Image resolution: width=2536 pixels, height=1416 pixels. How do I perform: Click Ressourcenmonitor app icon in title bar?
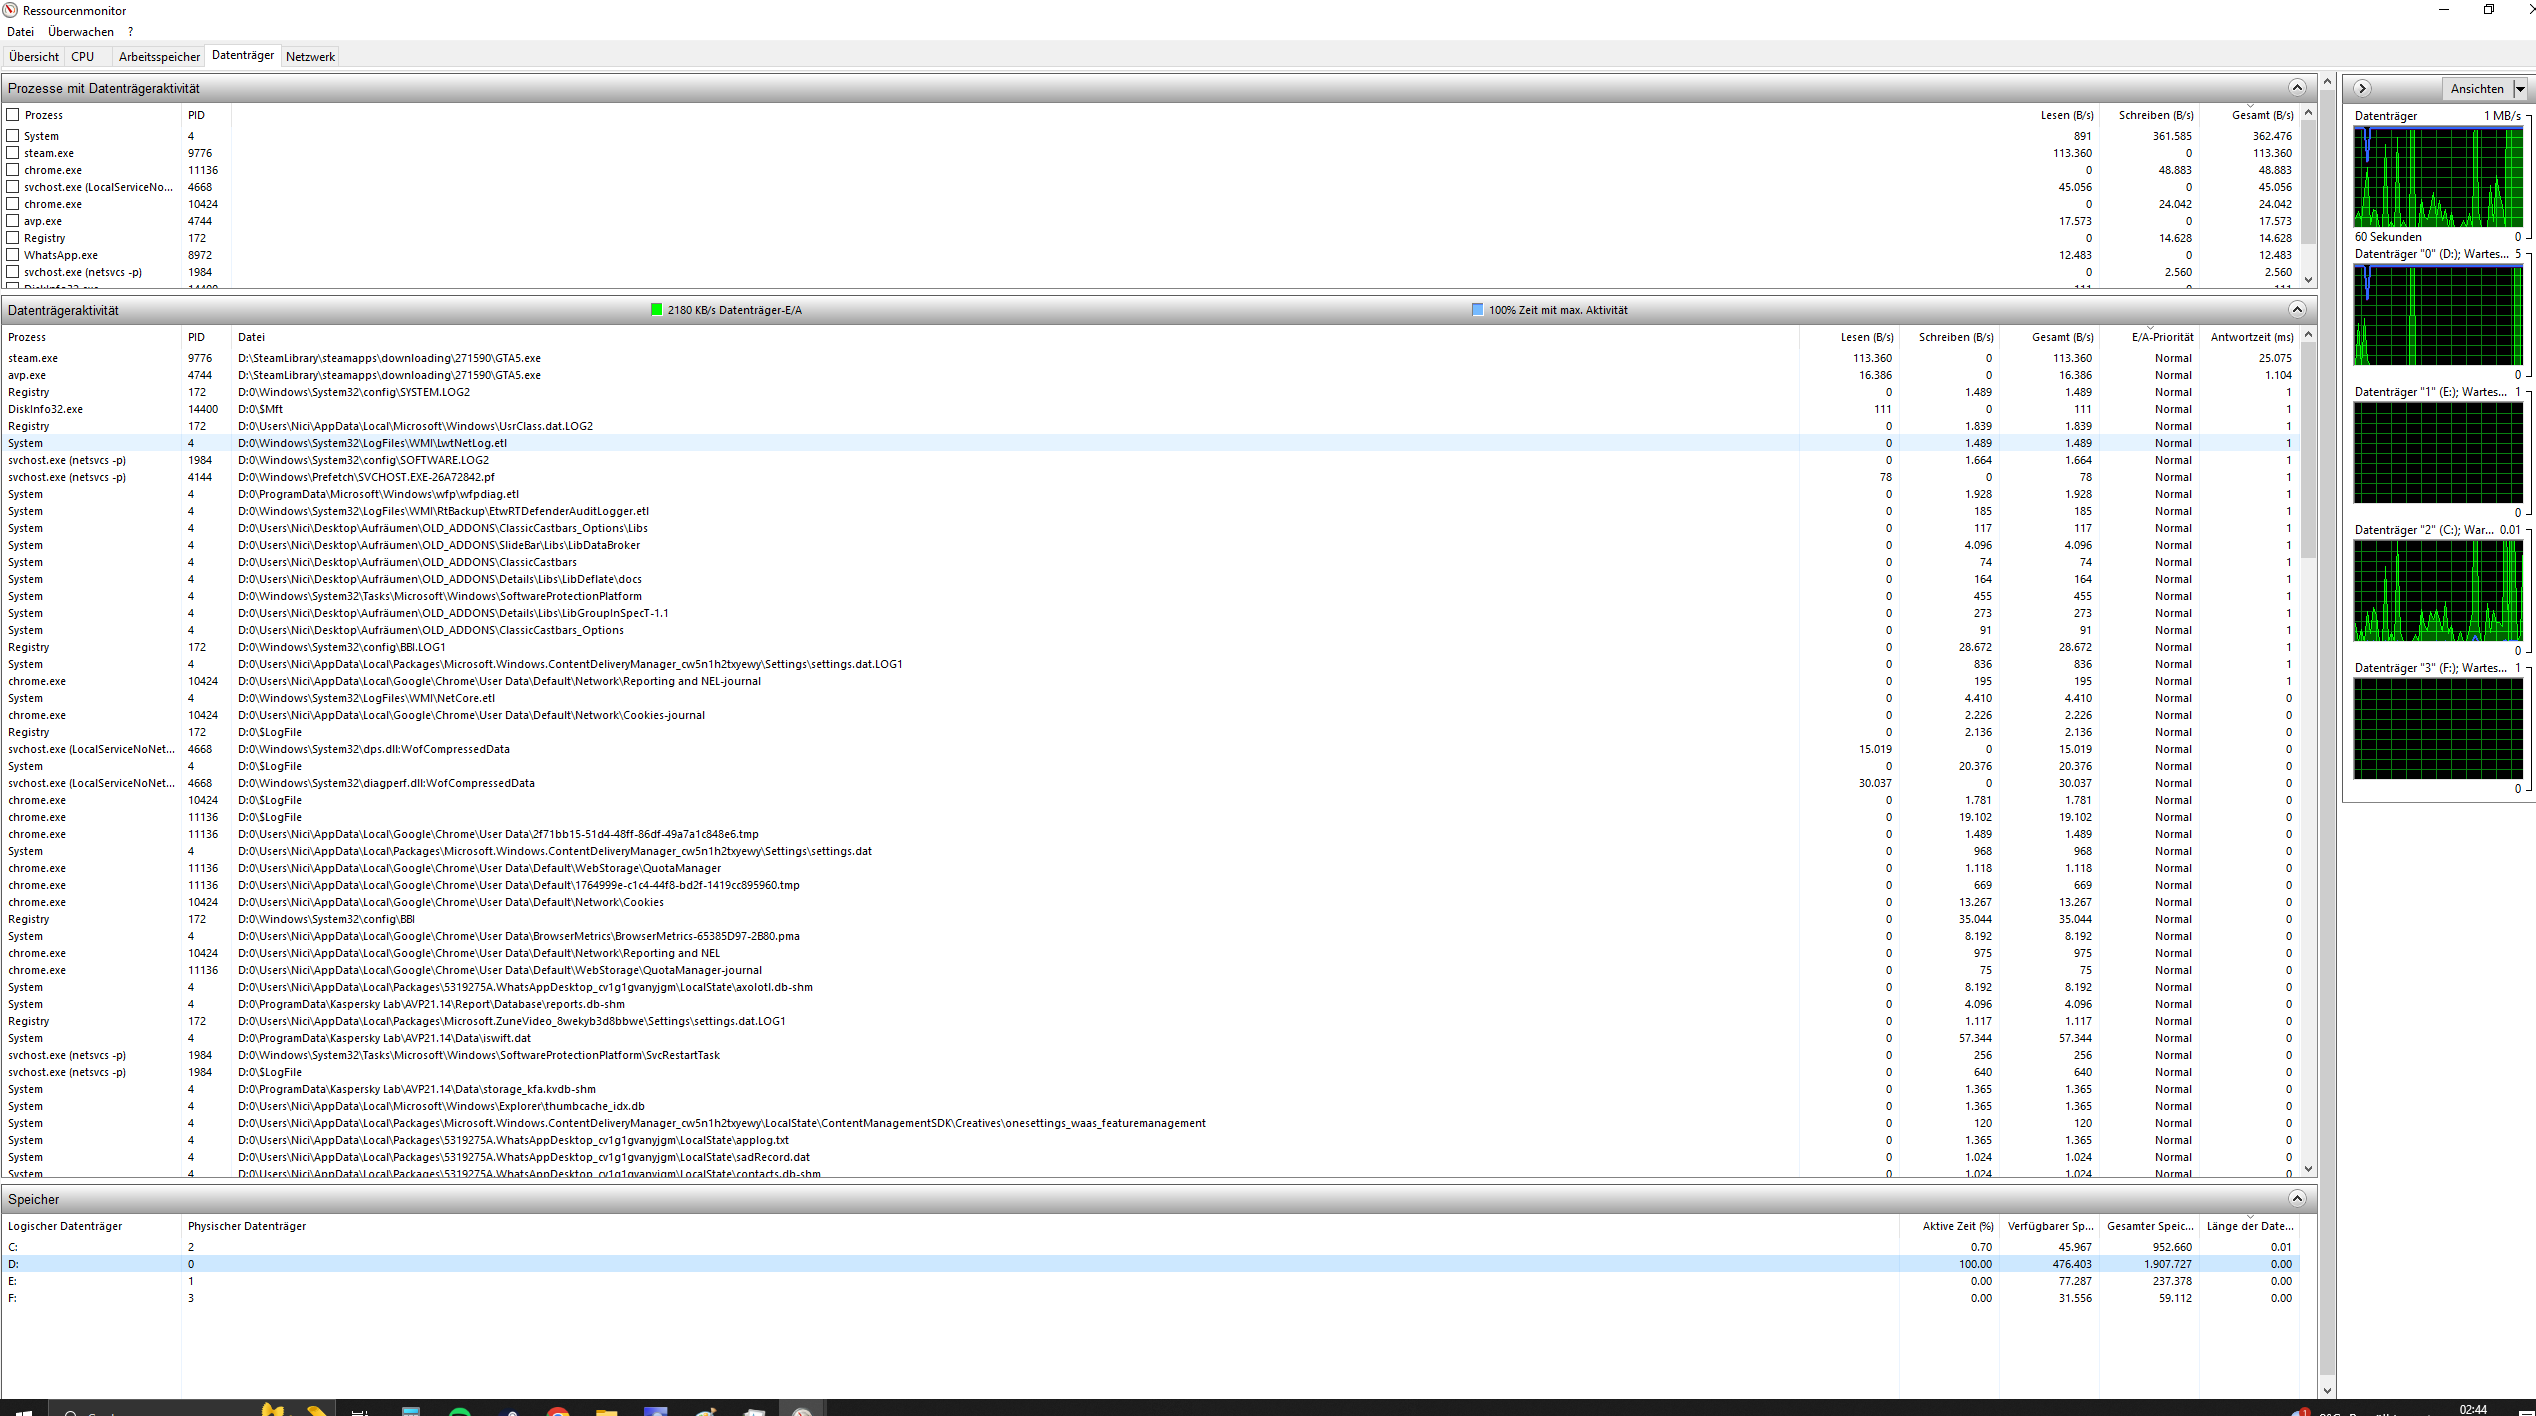coord(10,10)
